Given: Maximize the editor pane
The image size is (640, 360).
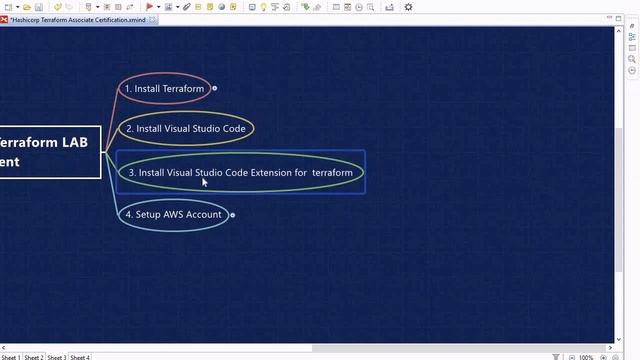Looking at the screenshot, I should point(619,18).
